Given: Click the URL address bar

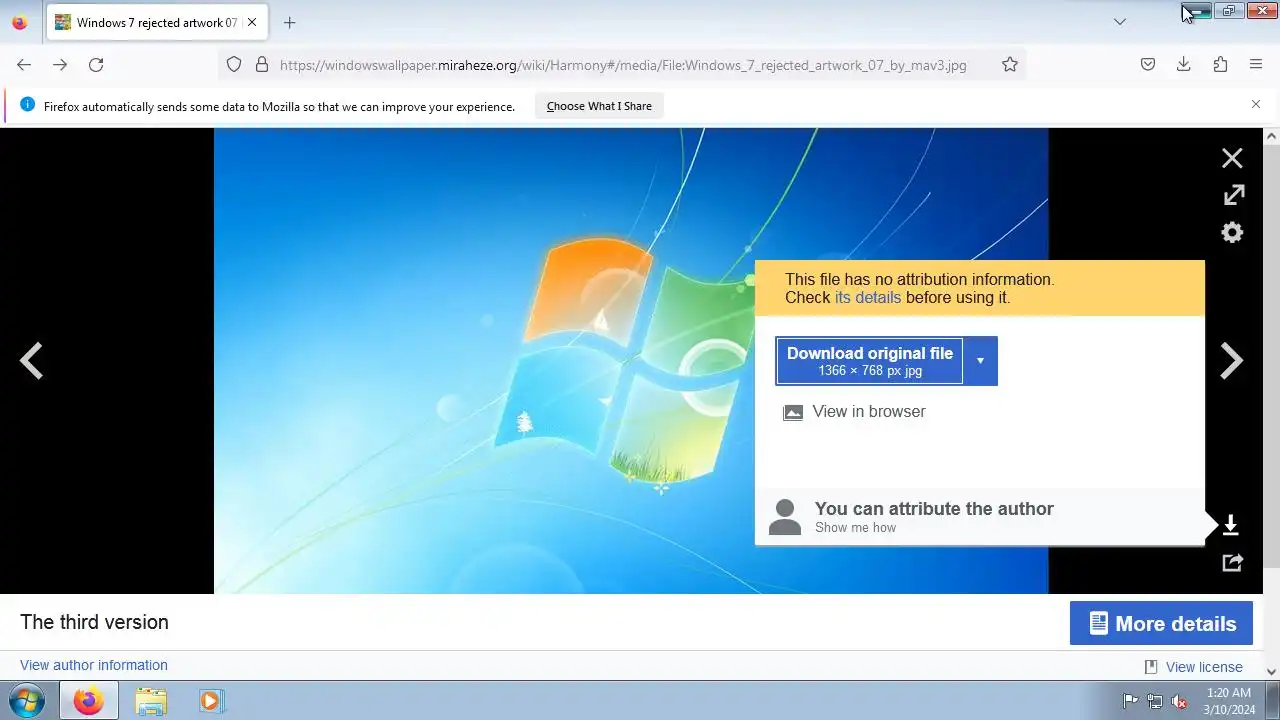Looking at the screenshot, I should click(623, 65).
